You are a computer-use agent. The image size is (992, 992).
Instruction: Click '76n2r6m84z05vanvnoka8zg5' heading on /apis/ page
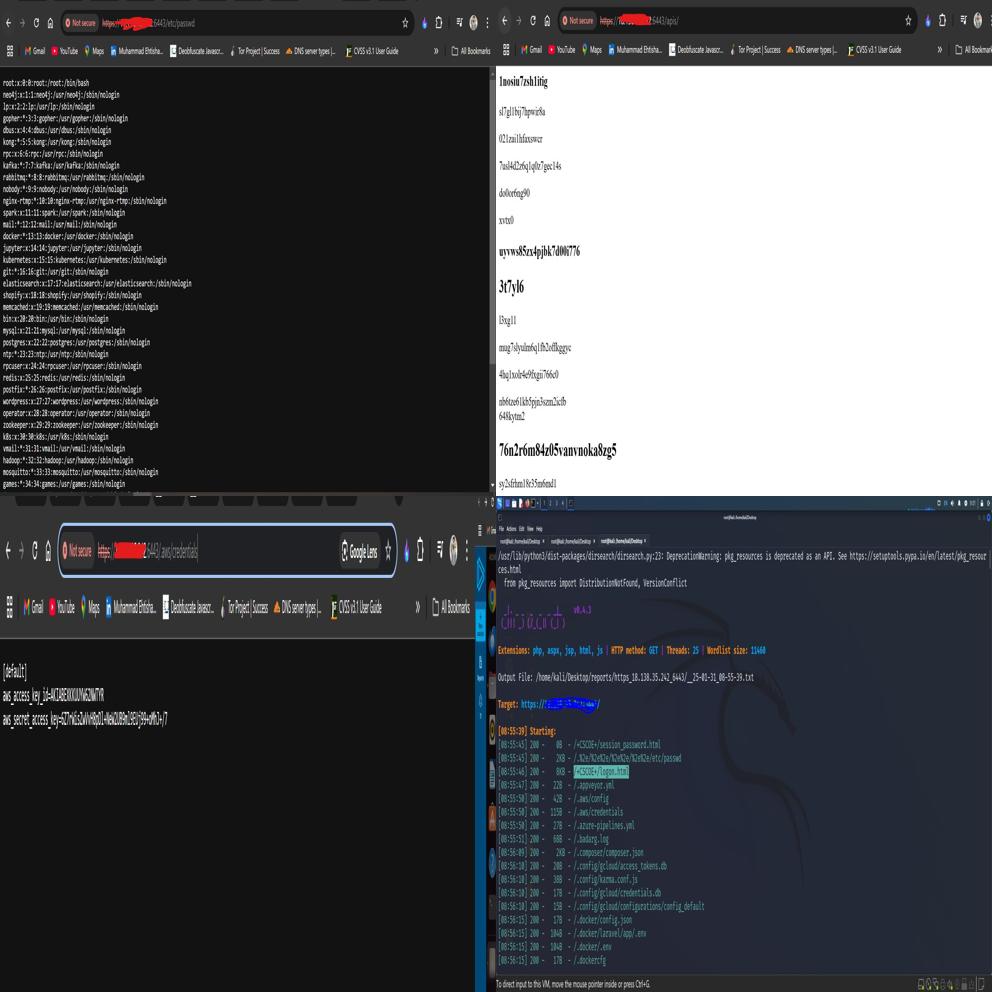(557, 450)
